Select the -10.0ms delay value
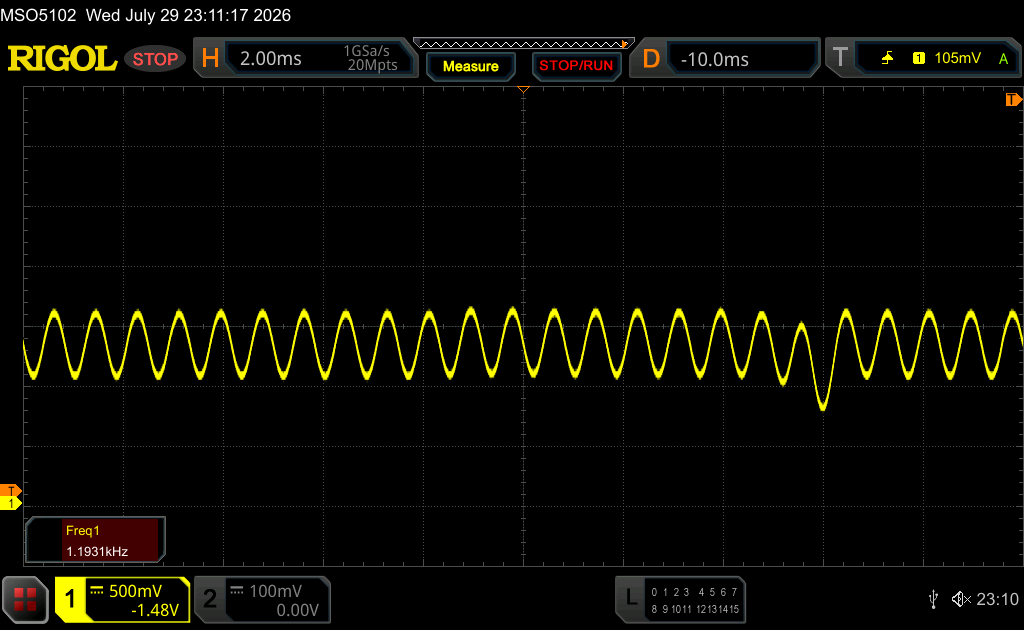This screenshot has width=1024, height=630. coord(714,59)
